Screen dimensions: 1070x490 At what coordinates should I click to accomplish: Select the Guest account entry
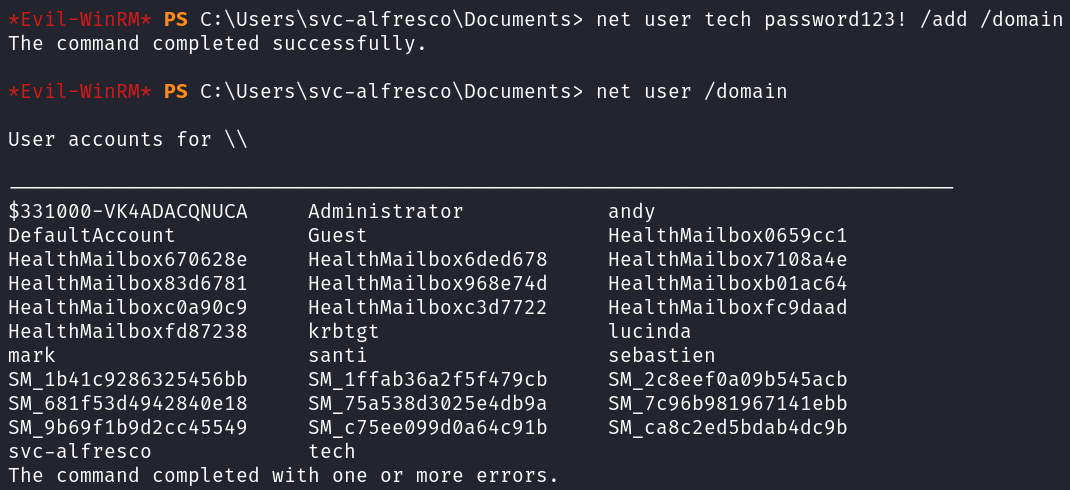[337, 236]
